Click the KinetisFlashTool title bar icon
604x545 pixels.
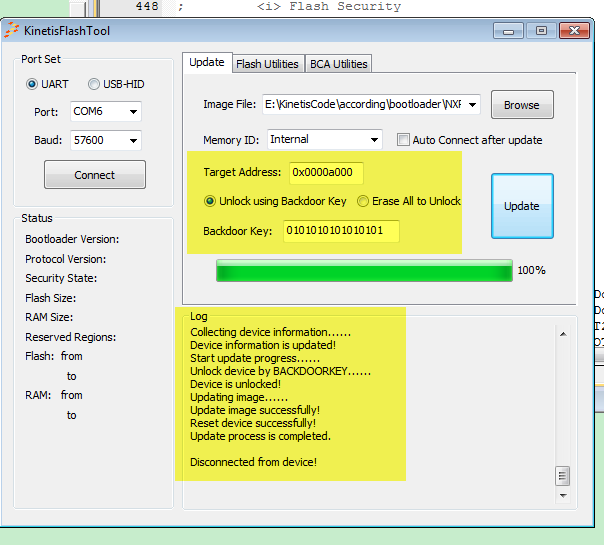coord(11,30)
